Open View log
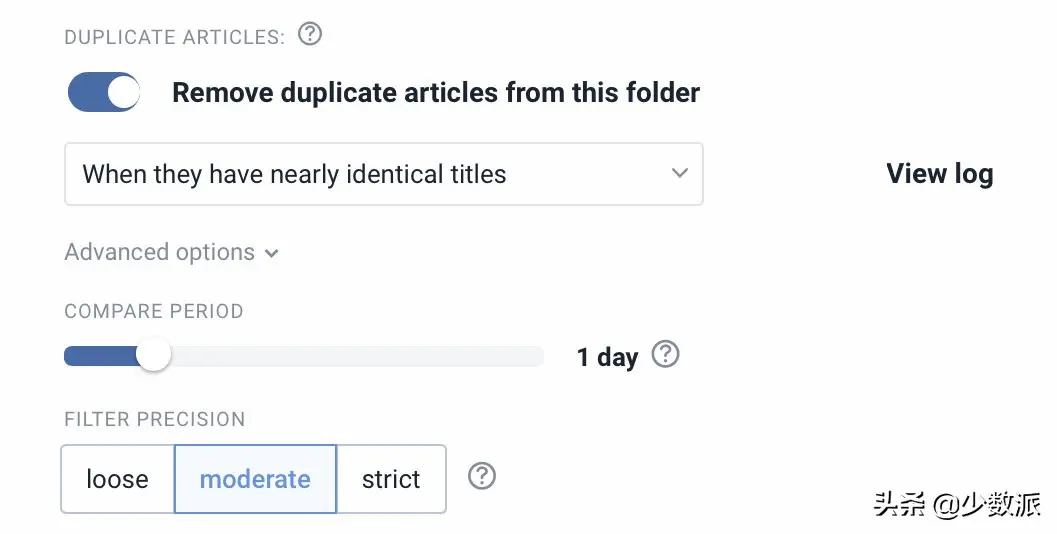Screen dimensions: 1057x534 pyautogui.click(x=939, y=174)
